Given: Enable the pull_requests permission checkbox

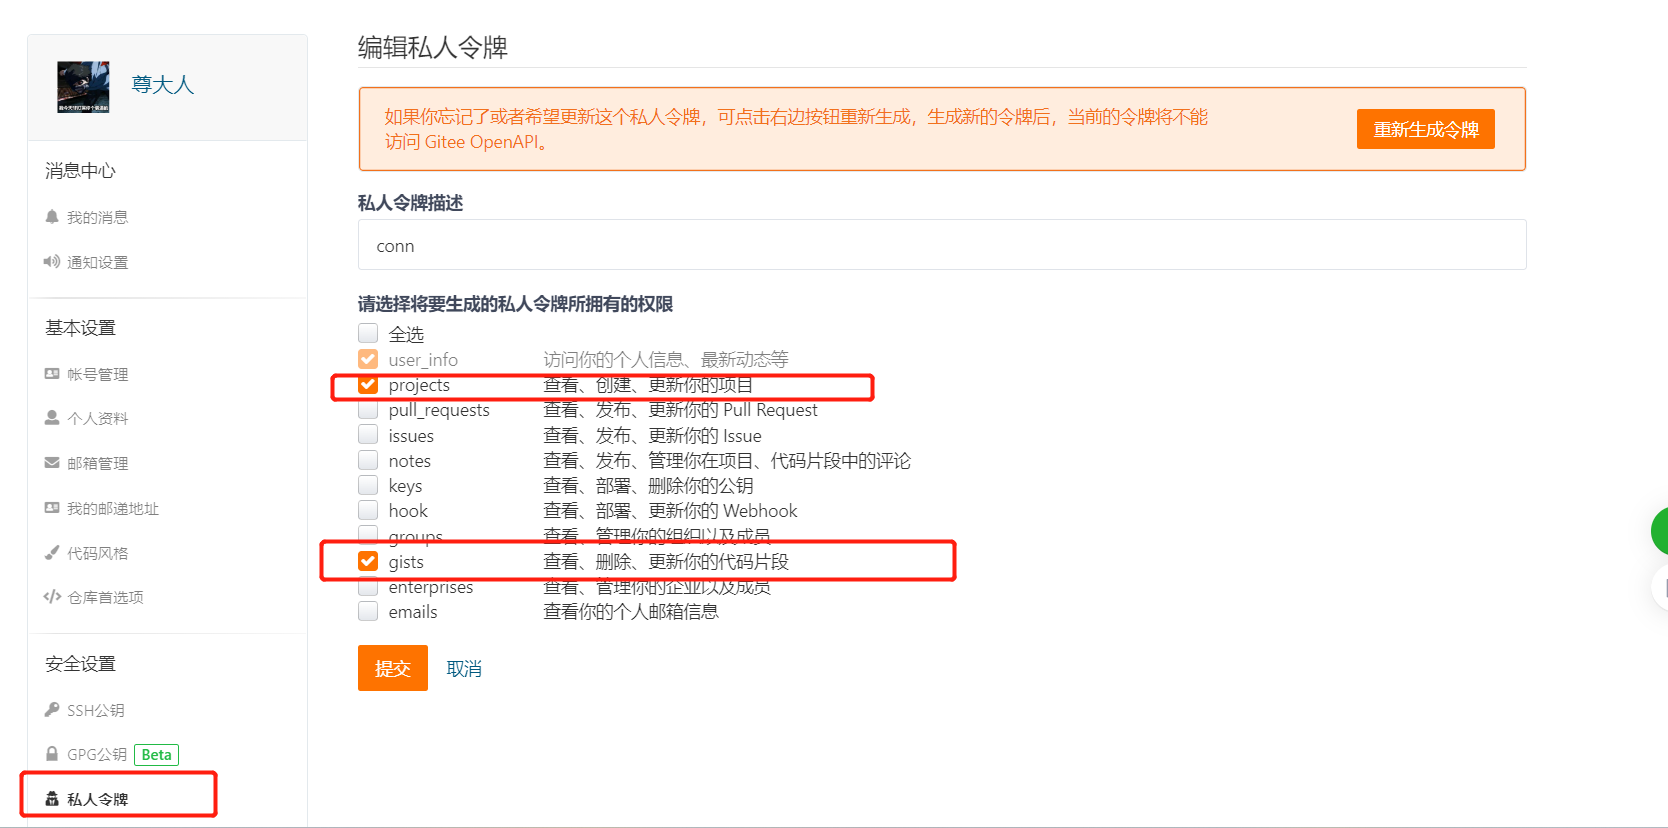Looking at the screenshot, I should tap(368, 410).
